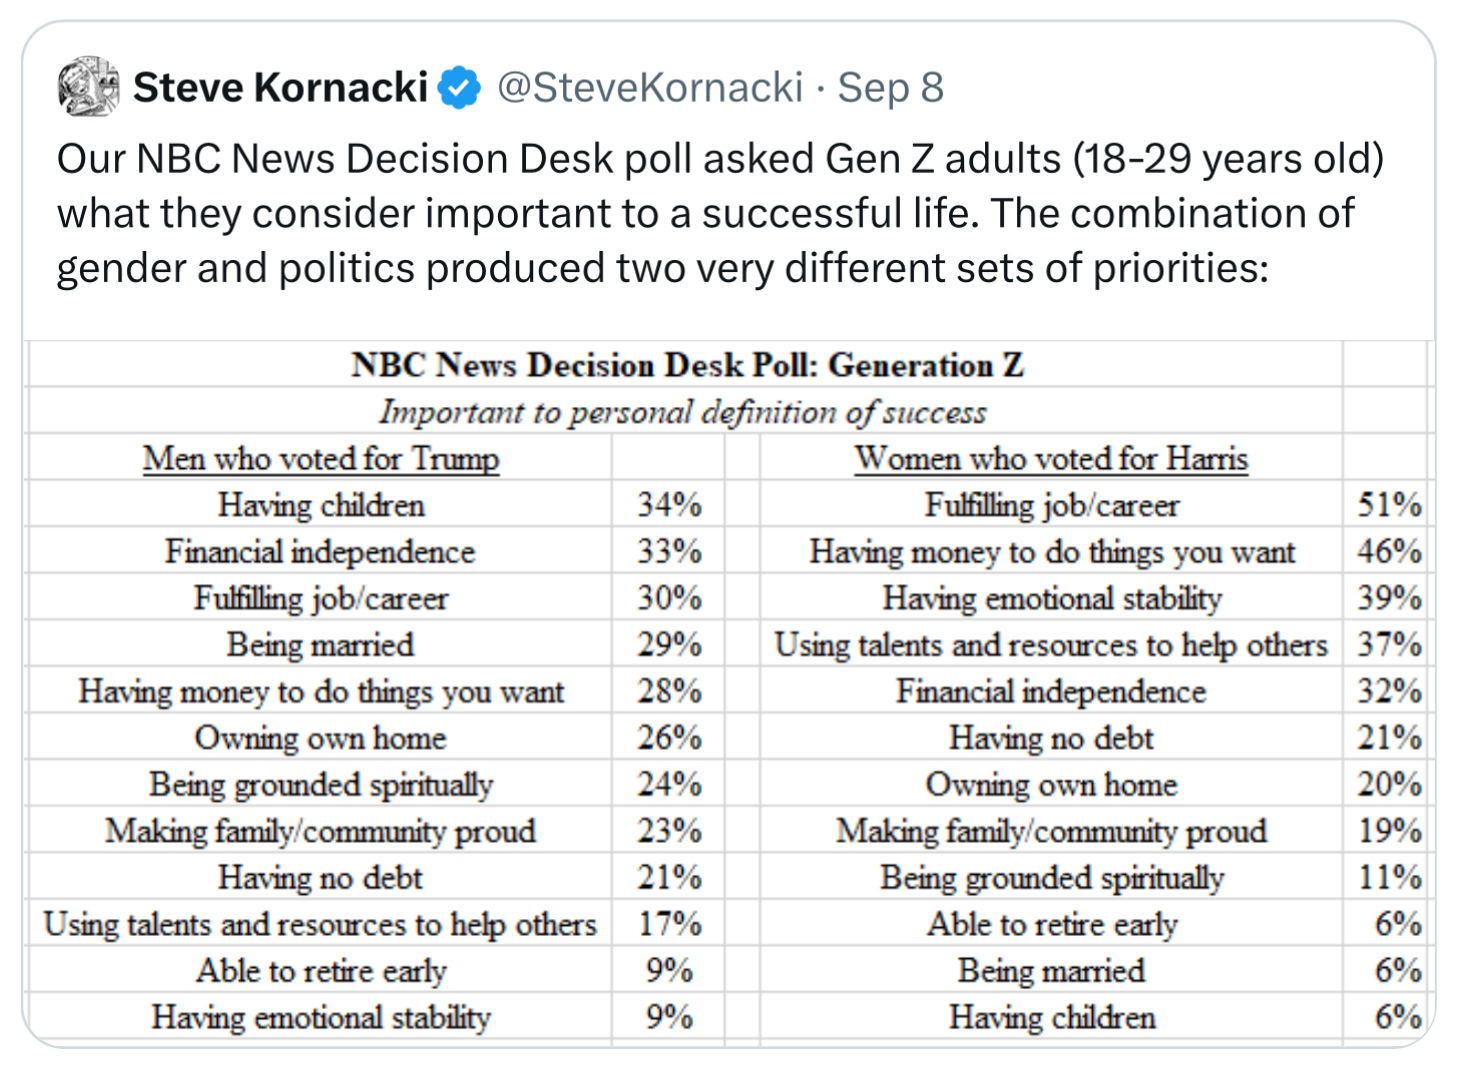Open the @SteveKornacki handle link

(650, 88)
